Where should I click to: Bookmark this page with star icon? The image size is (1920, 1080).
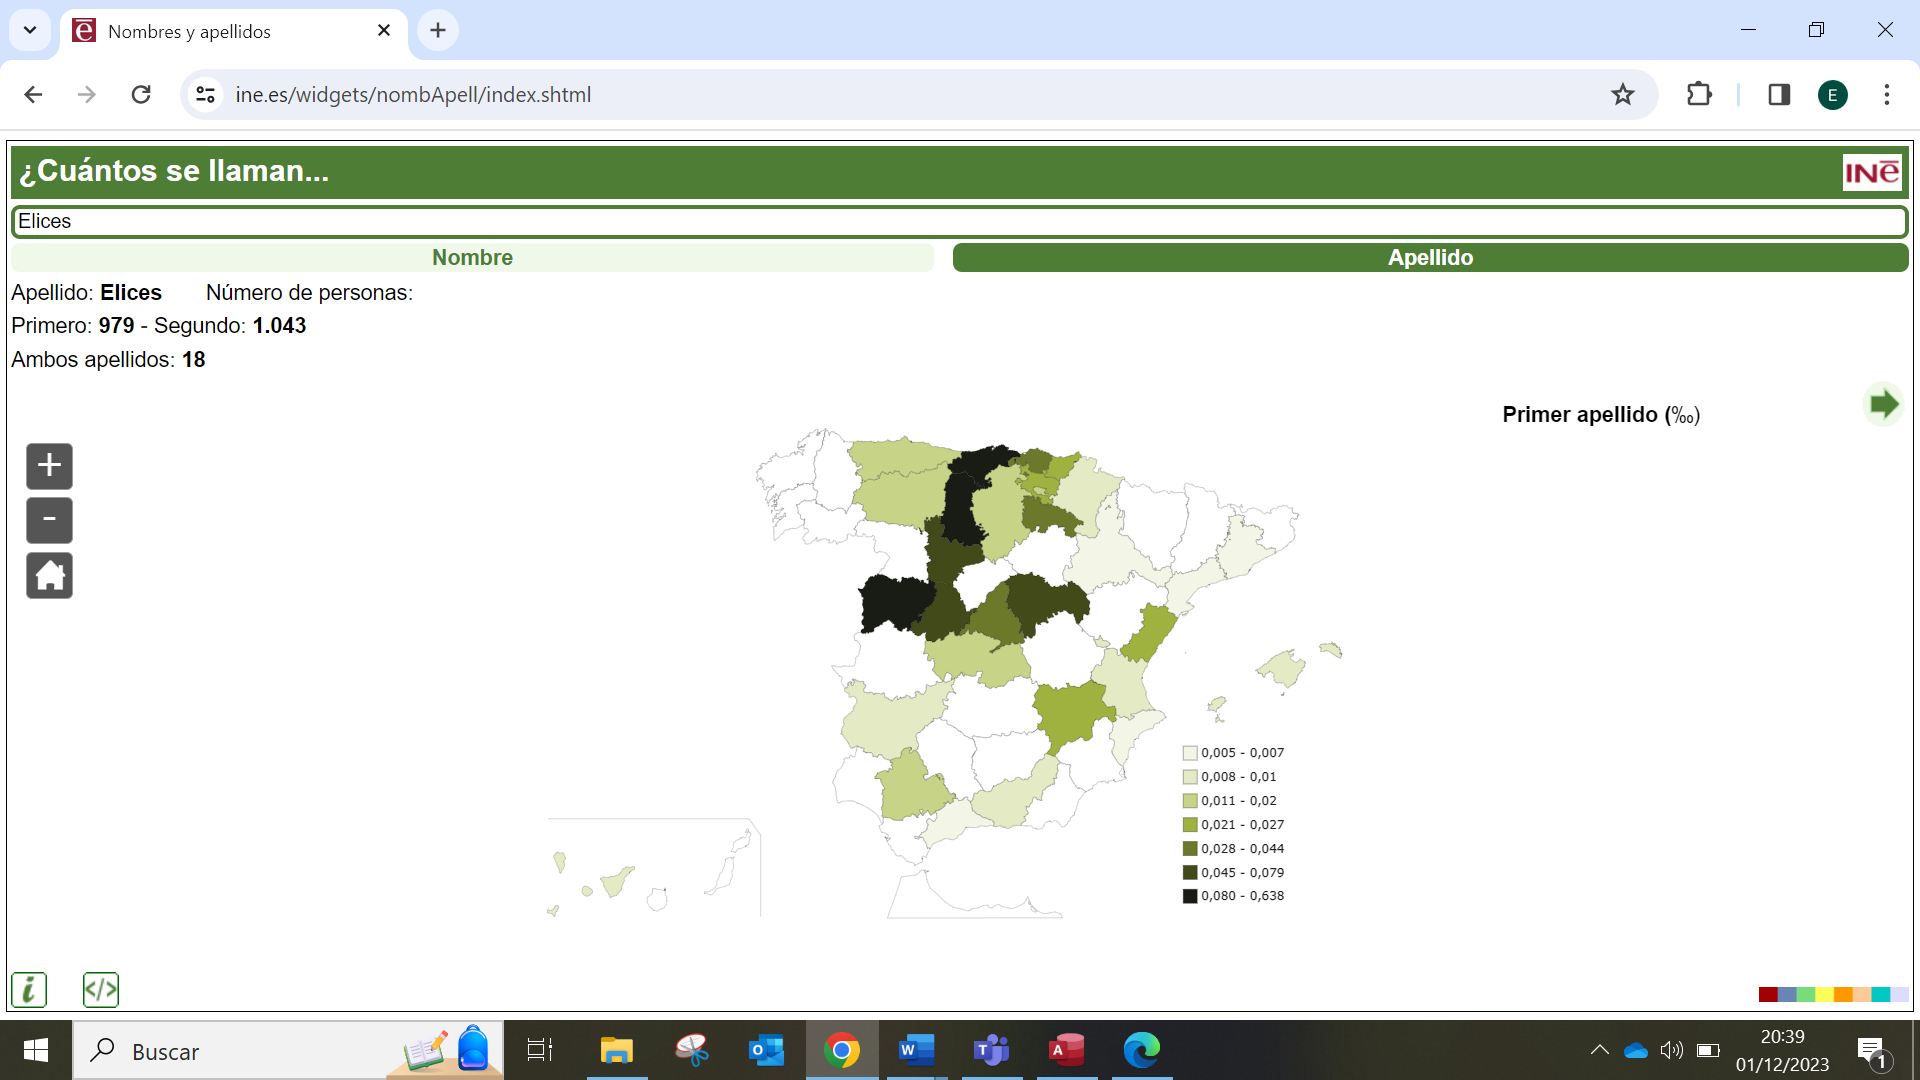(1622, 95)
